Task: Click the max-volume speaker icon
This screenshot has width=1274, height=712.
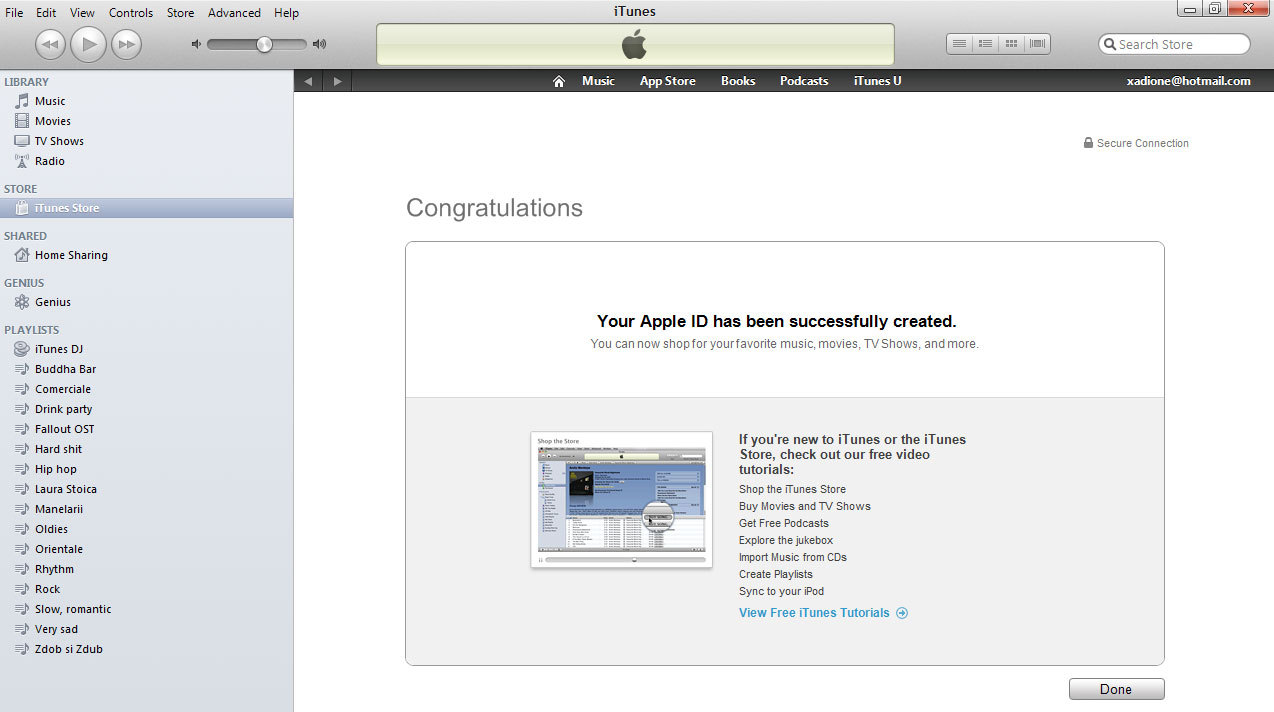Action: coord(319,44)
